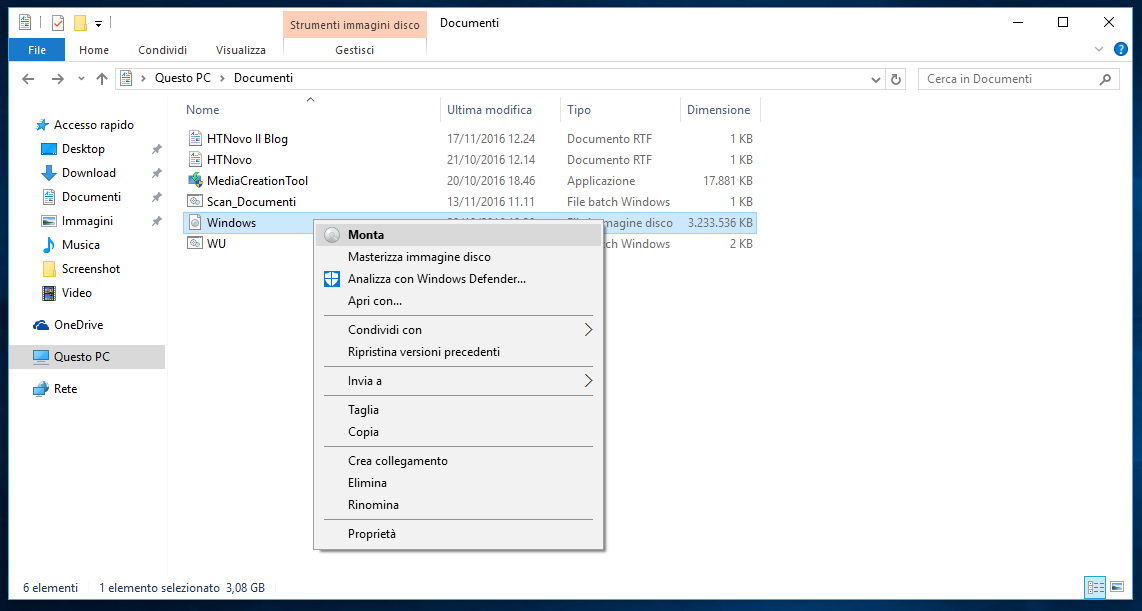This screenshot has height=611, width=1142.
Task: Click the Properties quick access toolbar icon
Action: click(58, 23)
